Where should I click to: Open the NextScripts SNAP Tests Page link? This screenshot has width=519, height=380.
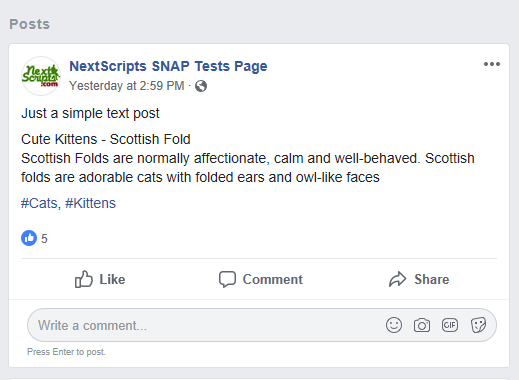(168, 66)
